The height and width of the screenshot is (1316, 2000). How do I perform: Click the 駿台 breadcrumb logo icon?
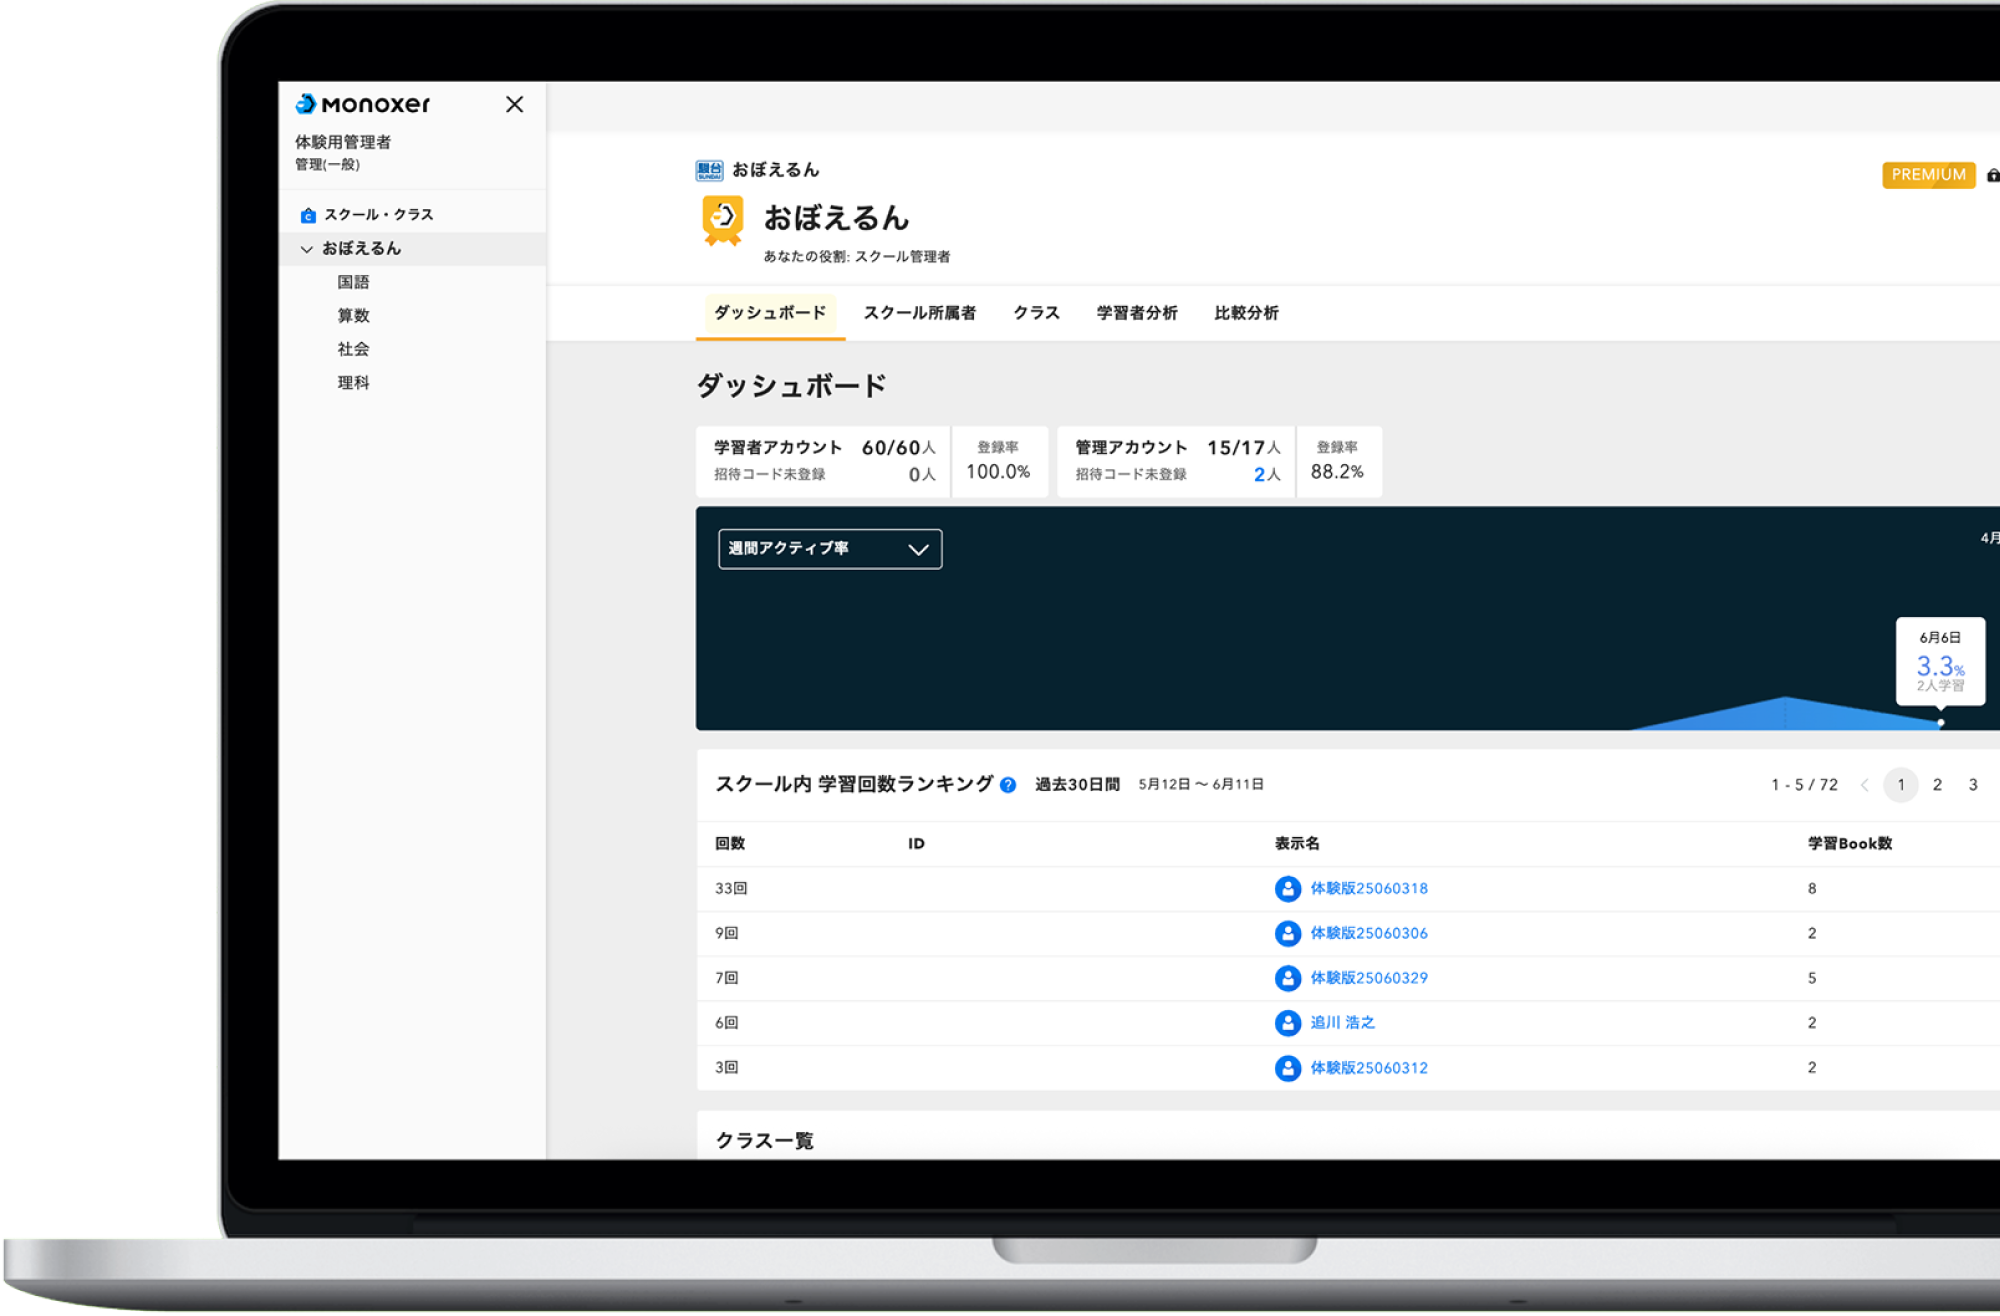(x=709, y=171)
